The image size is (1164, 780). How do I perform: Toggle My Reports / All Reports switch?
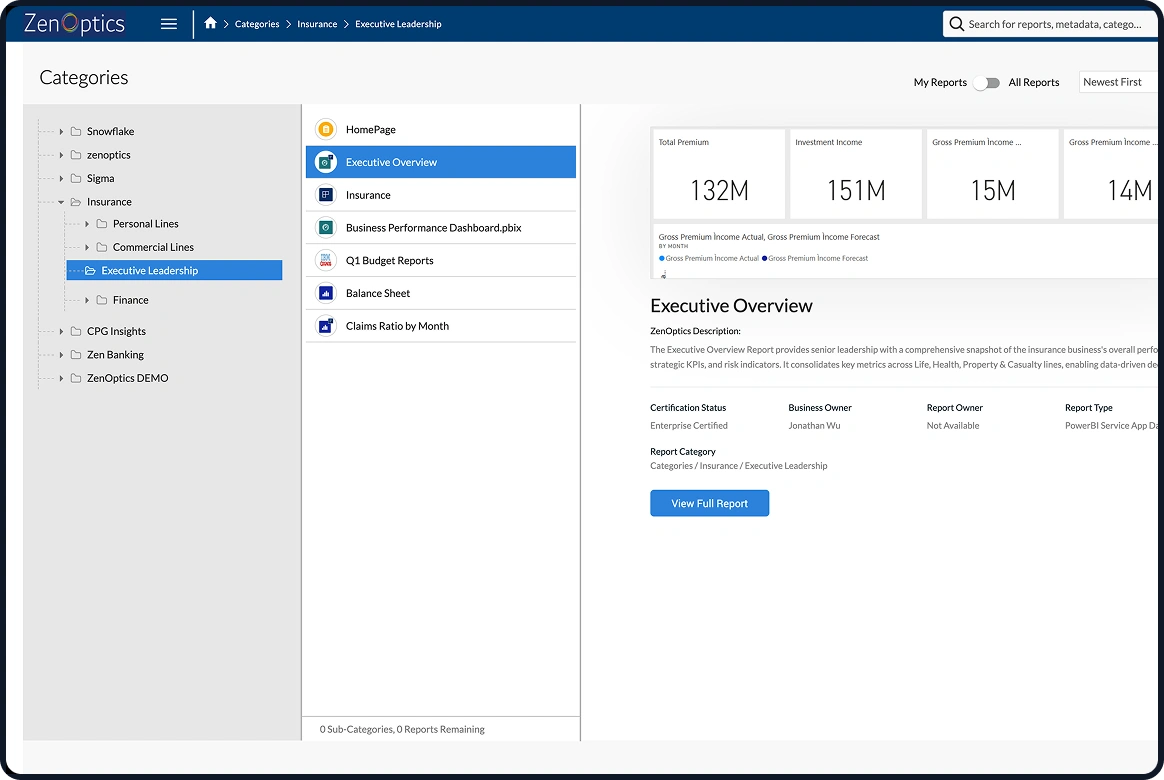click(987, 83)
